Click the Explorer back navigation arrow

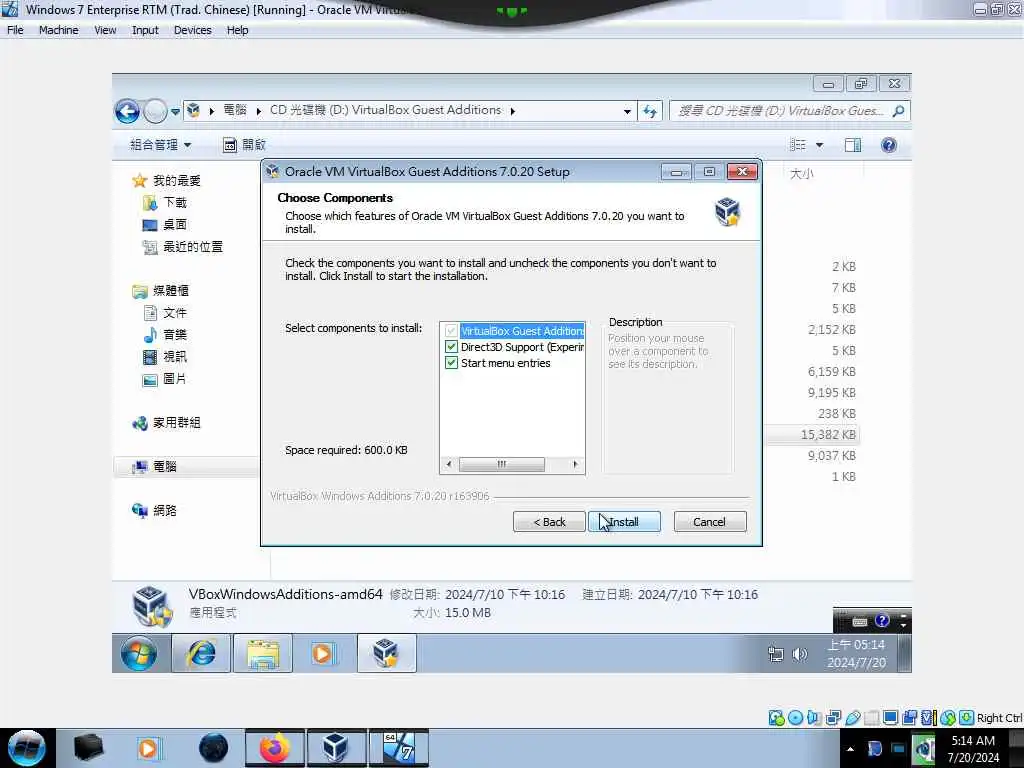[x=127, y=112]
